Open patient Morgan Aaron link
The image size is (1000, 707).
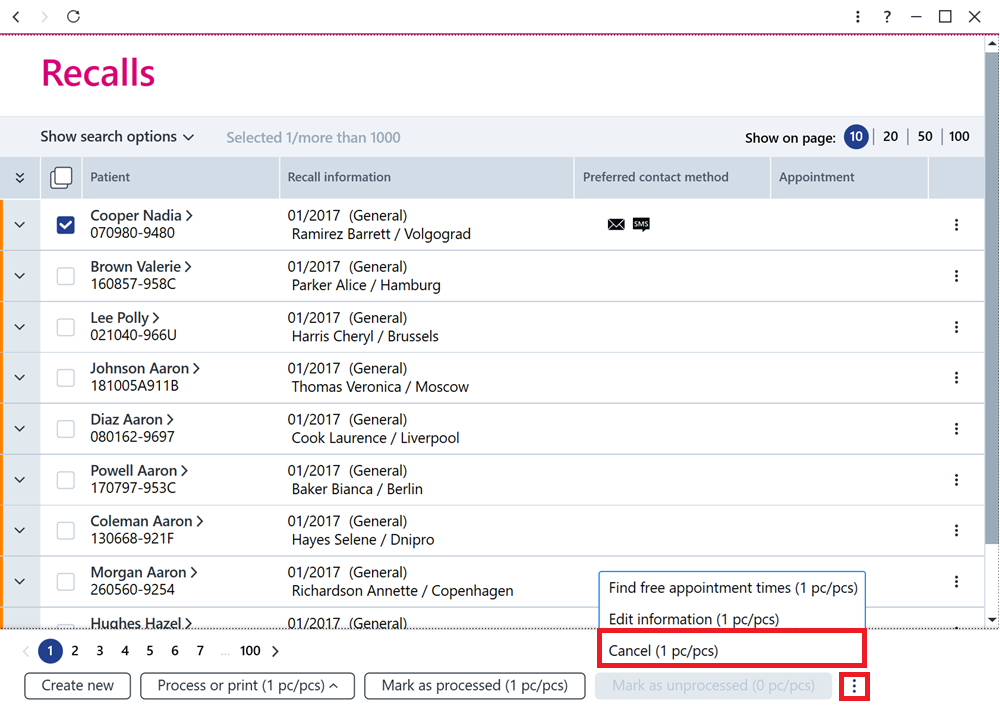coord(143,572)
